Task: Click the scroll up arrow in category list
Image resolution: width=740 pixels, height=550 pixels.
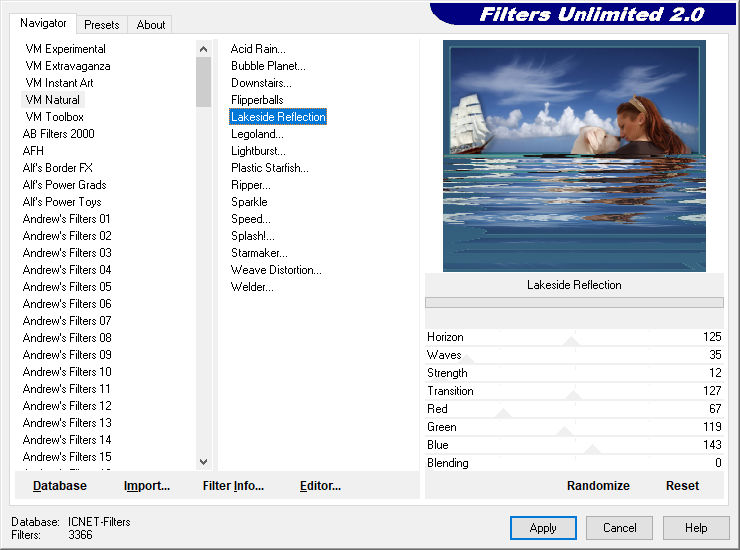Action: 203,49
